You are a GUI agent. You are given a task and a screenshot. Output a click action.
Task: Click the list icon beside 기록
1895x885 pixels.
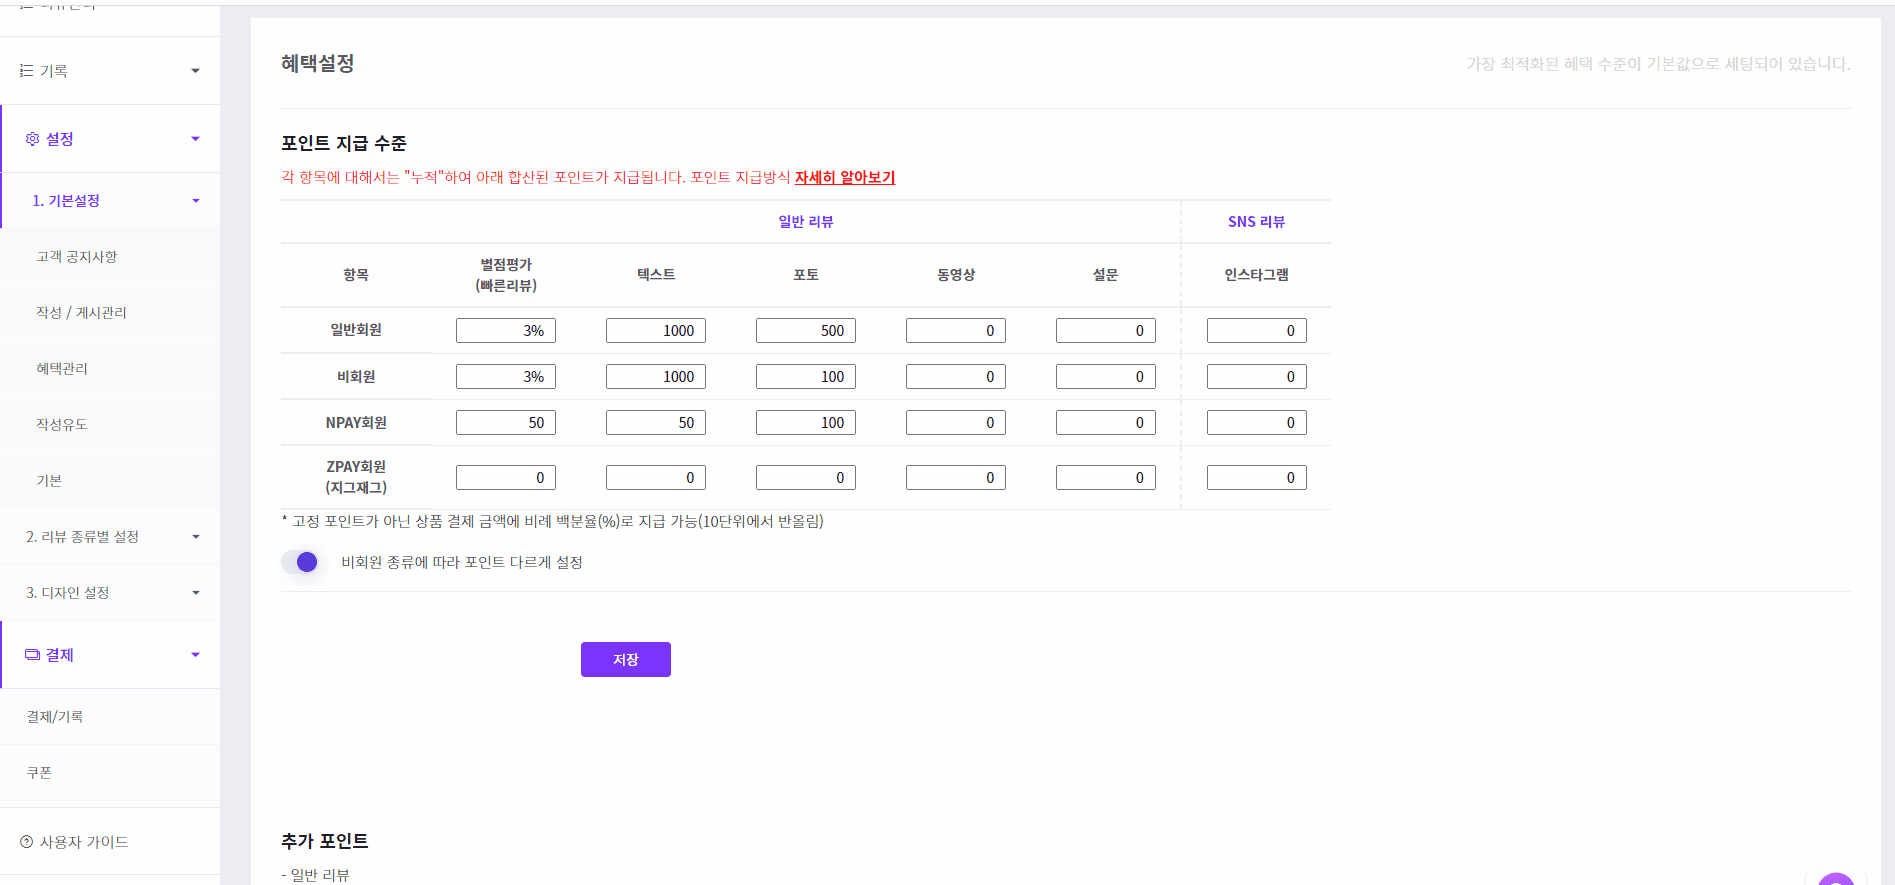(x=26, y=71)
